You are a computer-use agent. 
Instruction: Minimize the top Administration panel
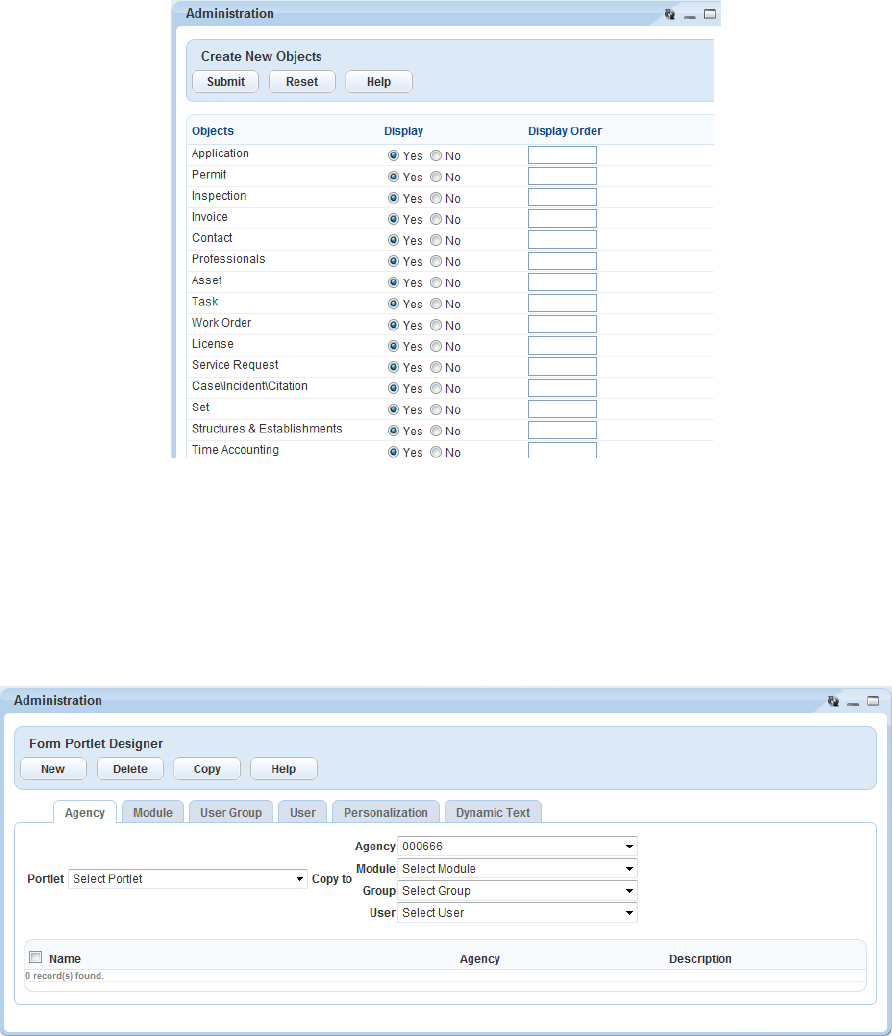coord(690,15)
